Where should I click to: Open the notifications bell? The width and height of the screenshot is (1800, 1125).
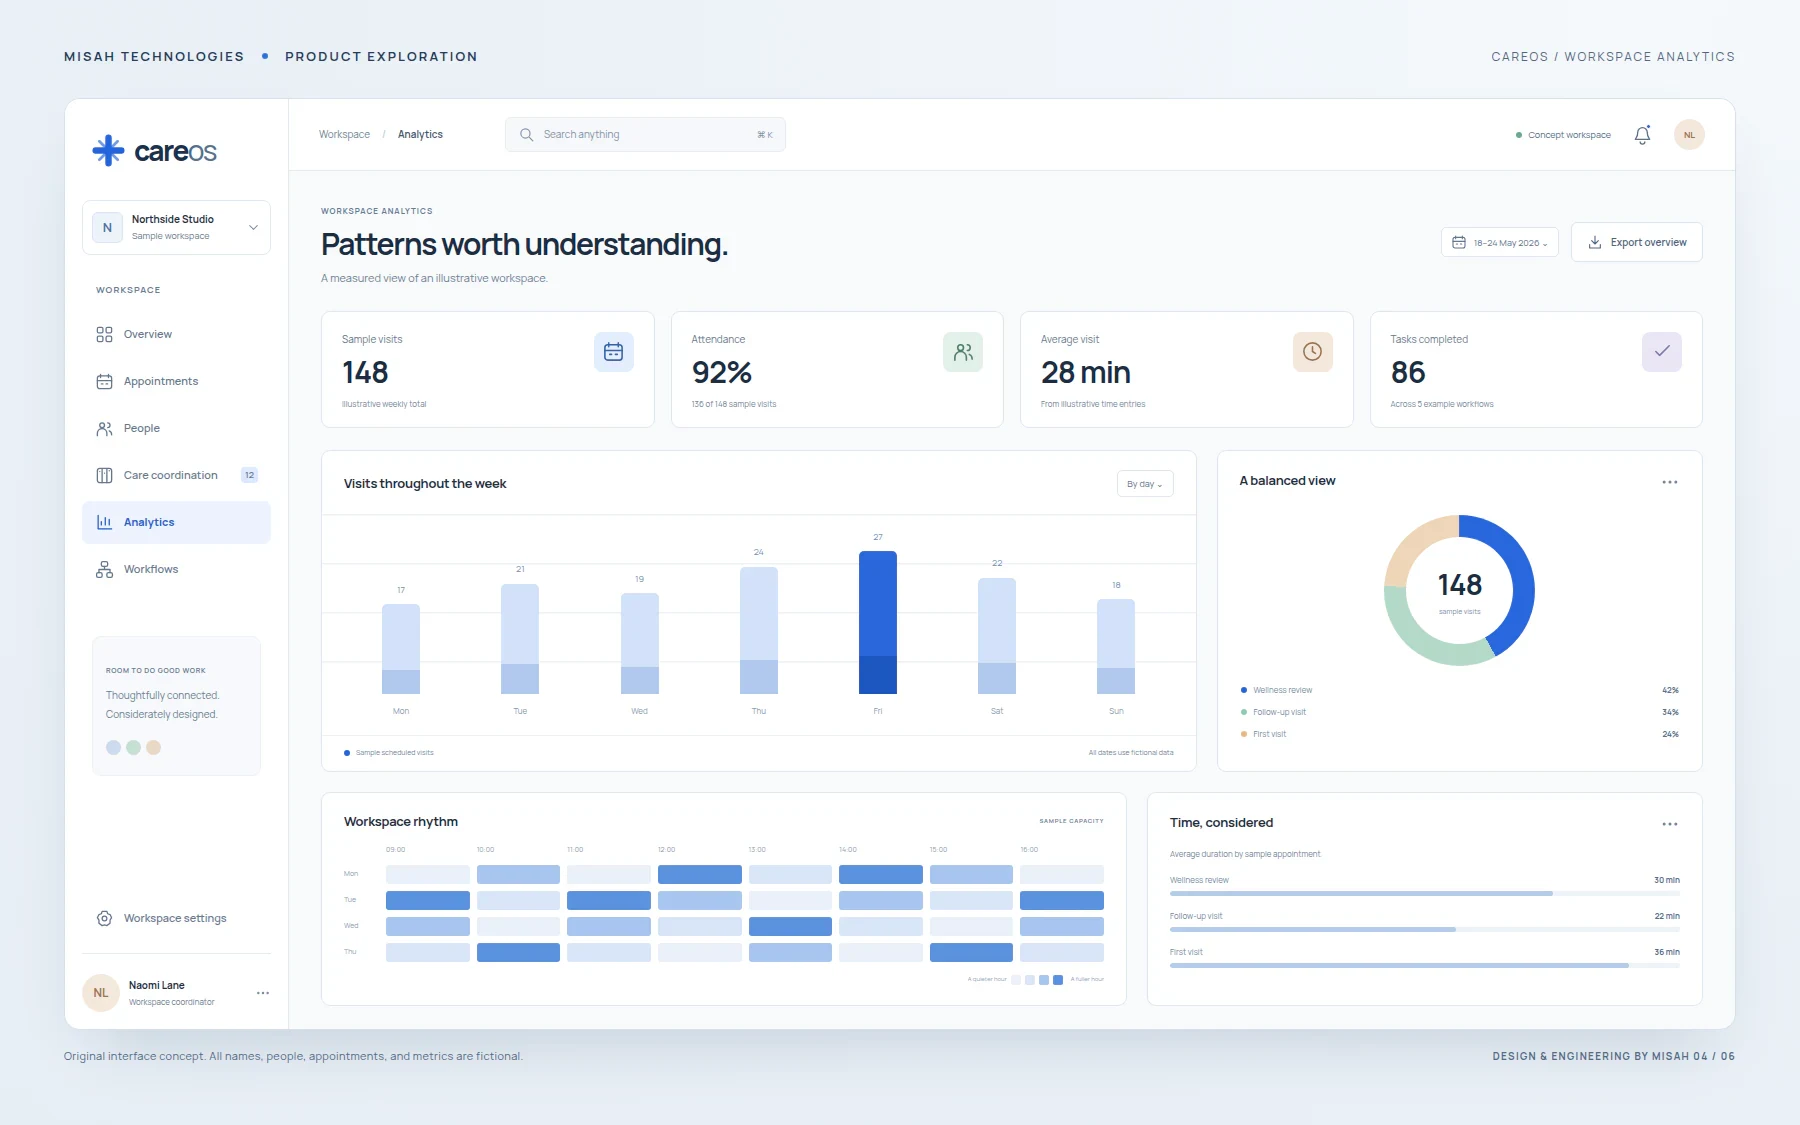[1642, 135]
